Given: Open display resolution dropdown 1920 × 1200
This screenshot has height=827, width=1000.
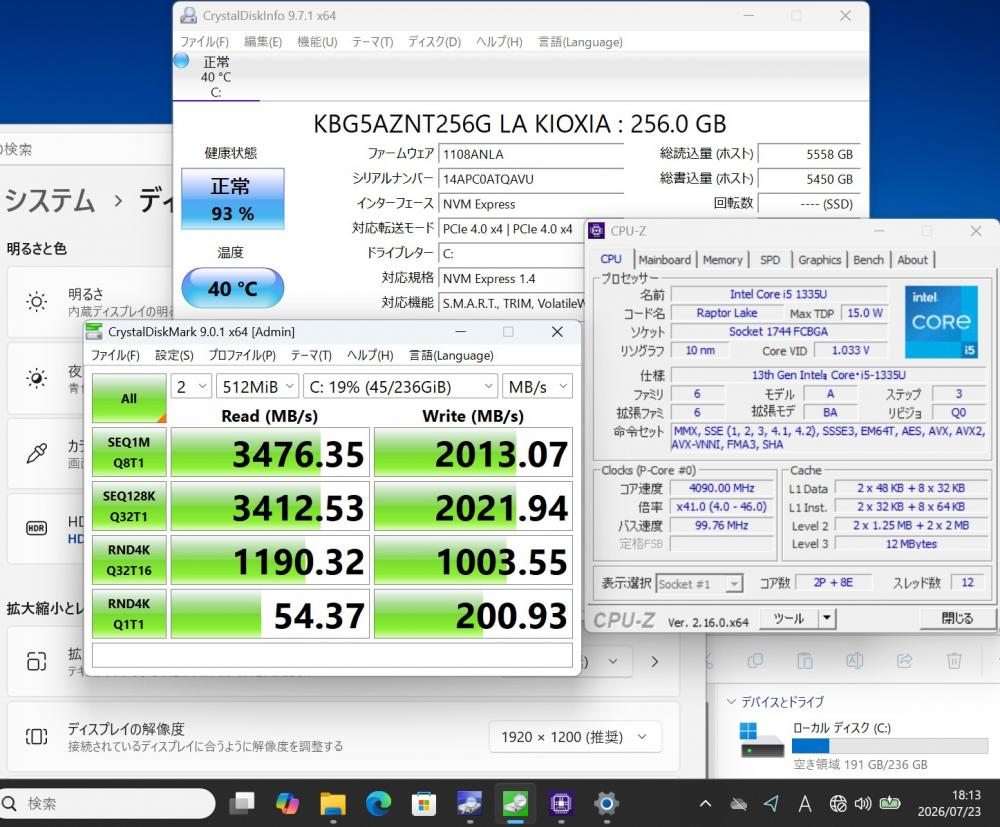Looking at the screenshot, I should coord(575,736).
